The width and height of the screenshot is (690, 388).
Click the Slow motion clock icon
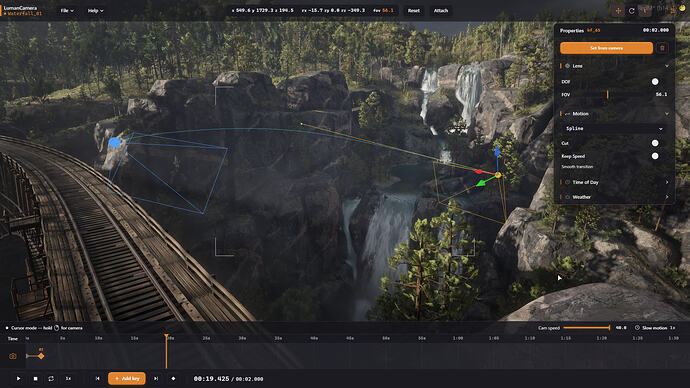[637, 328]
